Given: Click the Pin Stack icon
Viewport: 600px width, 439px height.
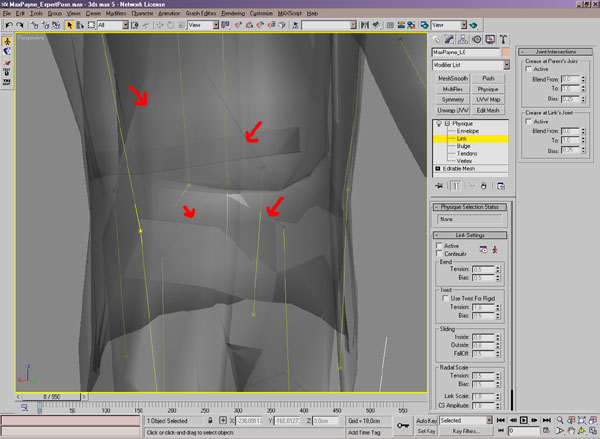Looking at the screenshot, I should [439, 186].
